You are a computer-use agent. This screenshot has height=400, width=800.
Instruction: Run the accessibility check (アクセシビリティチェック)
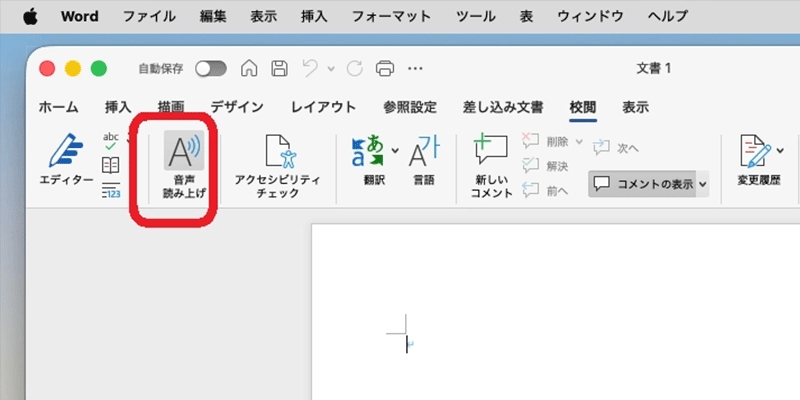pos(278,167)
